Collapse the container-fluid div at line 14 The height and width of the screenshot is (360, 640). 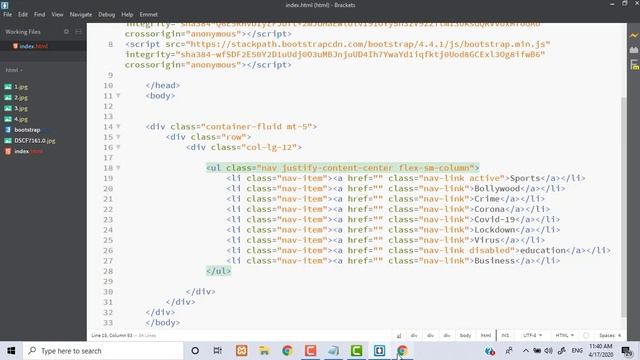(118, 127)
